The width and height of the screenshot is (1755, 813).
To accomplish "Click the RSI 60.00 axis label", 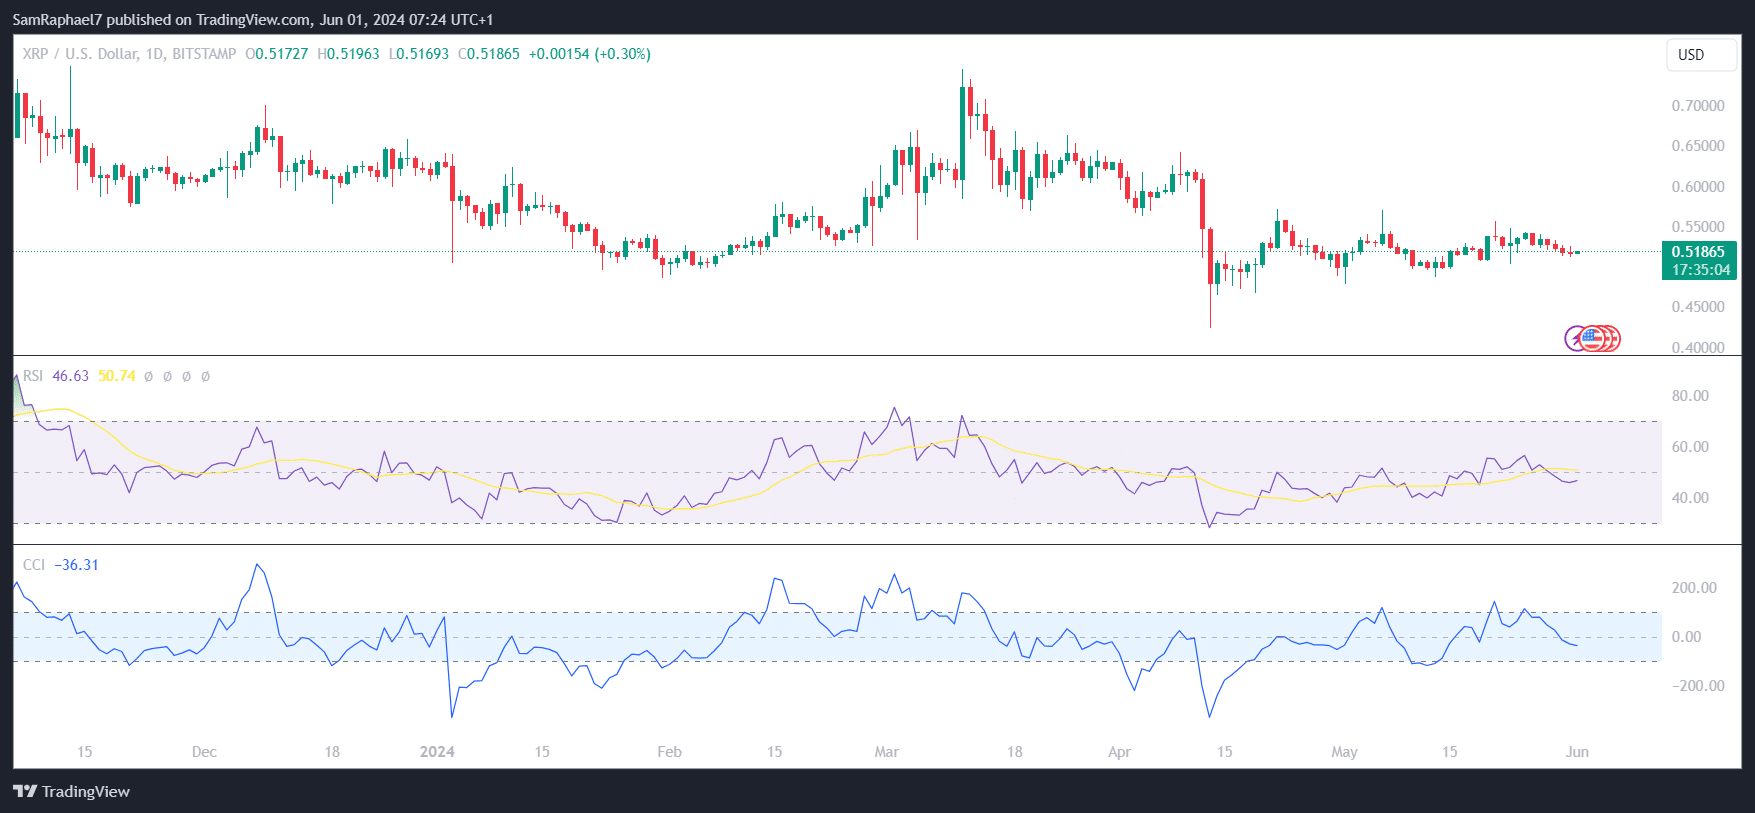I will (x=1690, y=447).
